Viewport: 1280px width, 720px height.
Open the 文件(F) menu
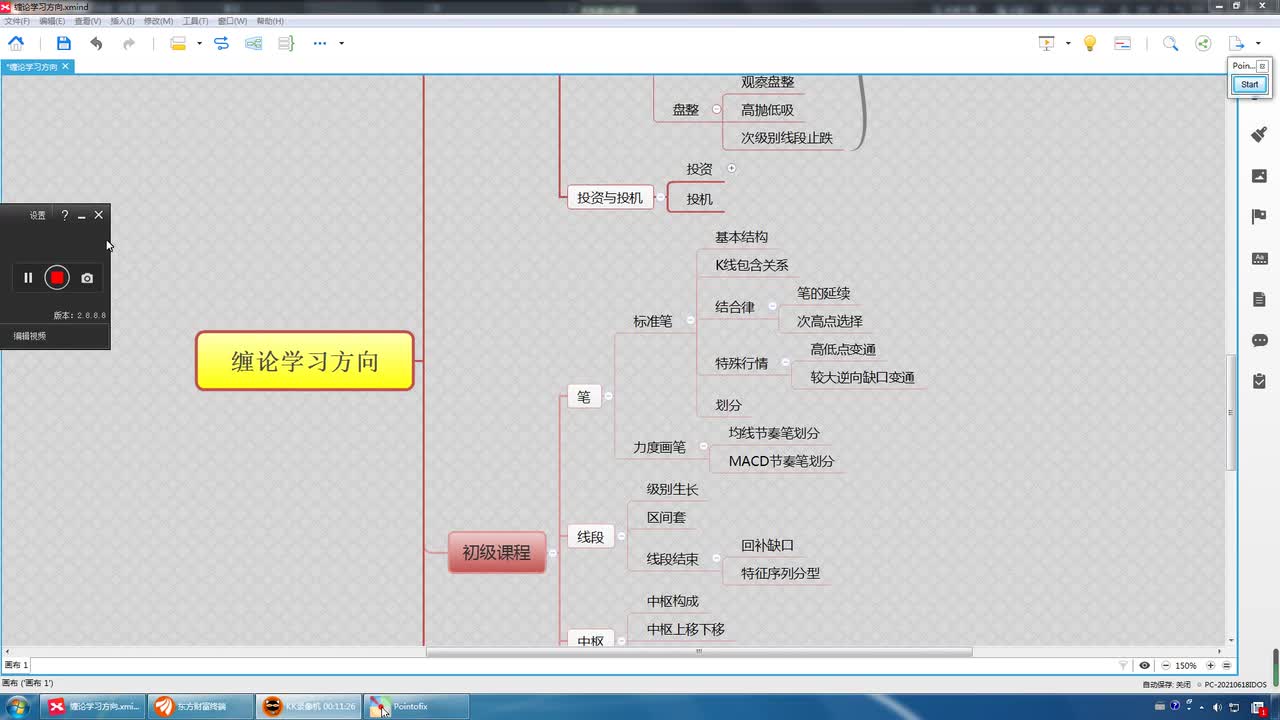pyautogui.click(x=17, y=21)
